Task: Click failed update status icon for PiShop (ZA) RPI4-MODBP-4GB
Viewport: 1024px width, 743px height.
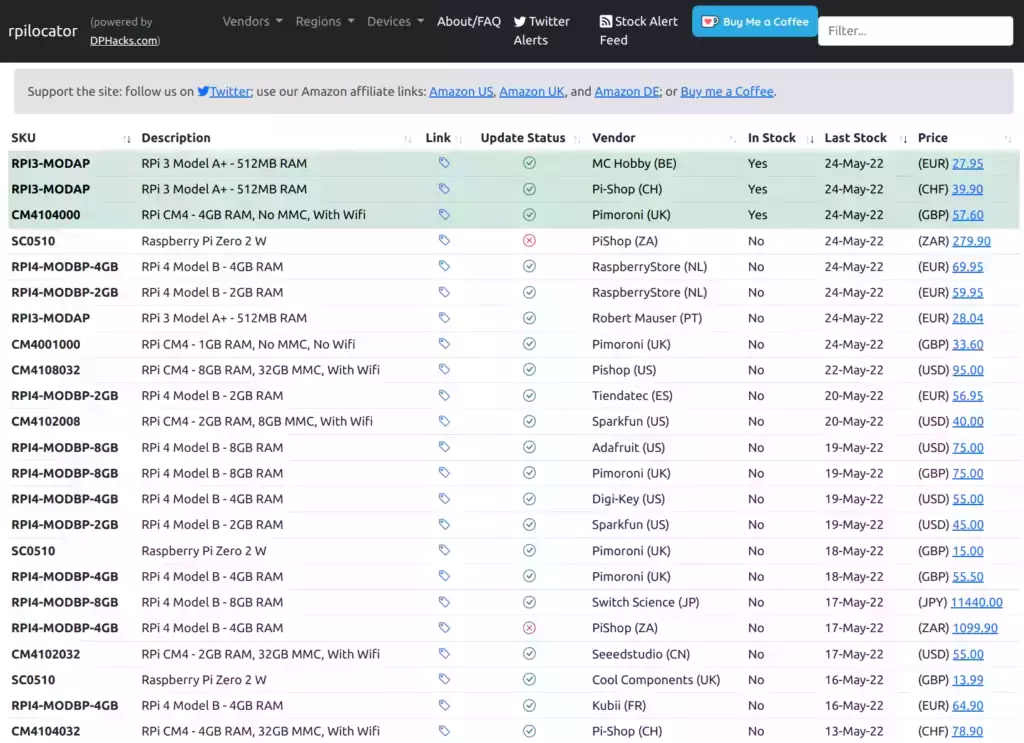Action: click(530, 627)
